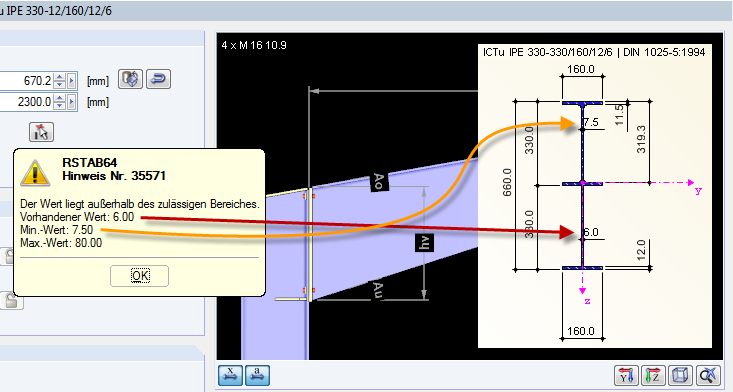Click the 'Max.-Wert: 80.00' line
Viewport: 733px width, 392px height.
point(61,243)
